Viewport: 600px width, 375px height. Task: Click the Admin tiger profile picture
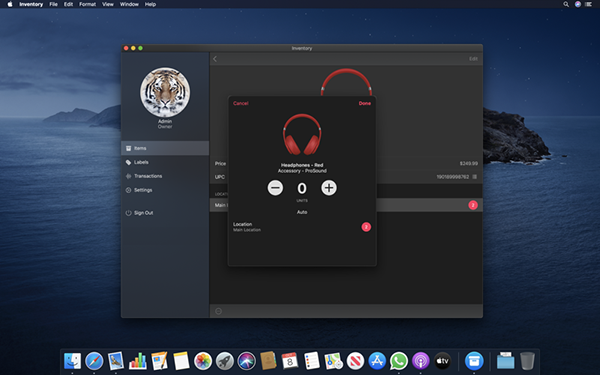click(165, 92)
